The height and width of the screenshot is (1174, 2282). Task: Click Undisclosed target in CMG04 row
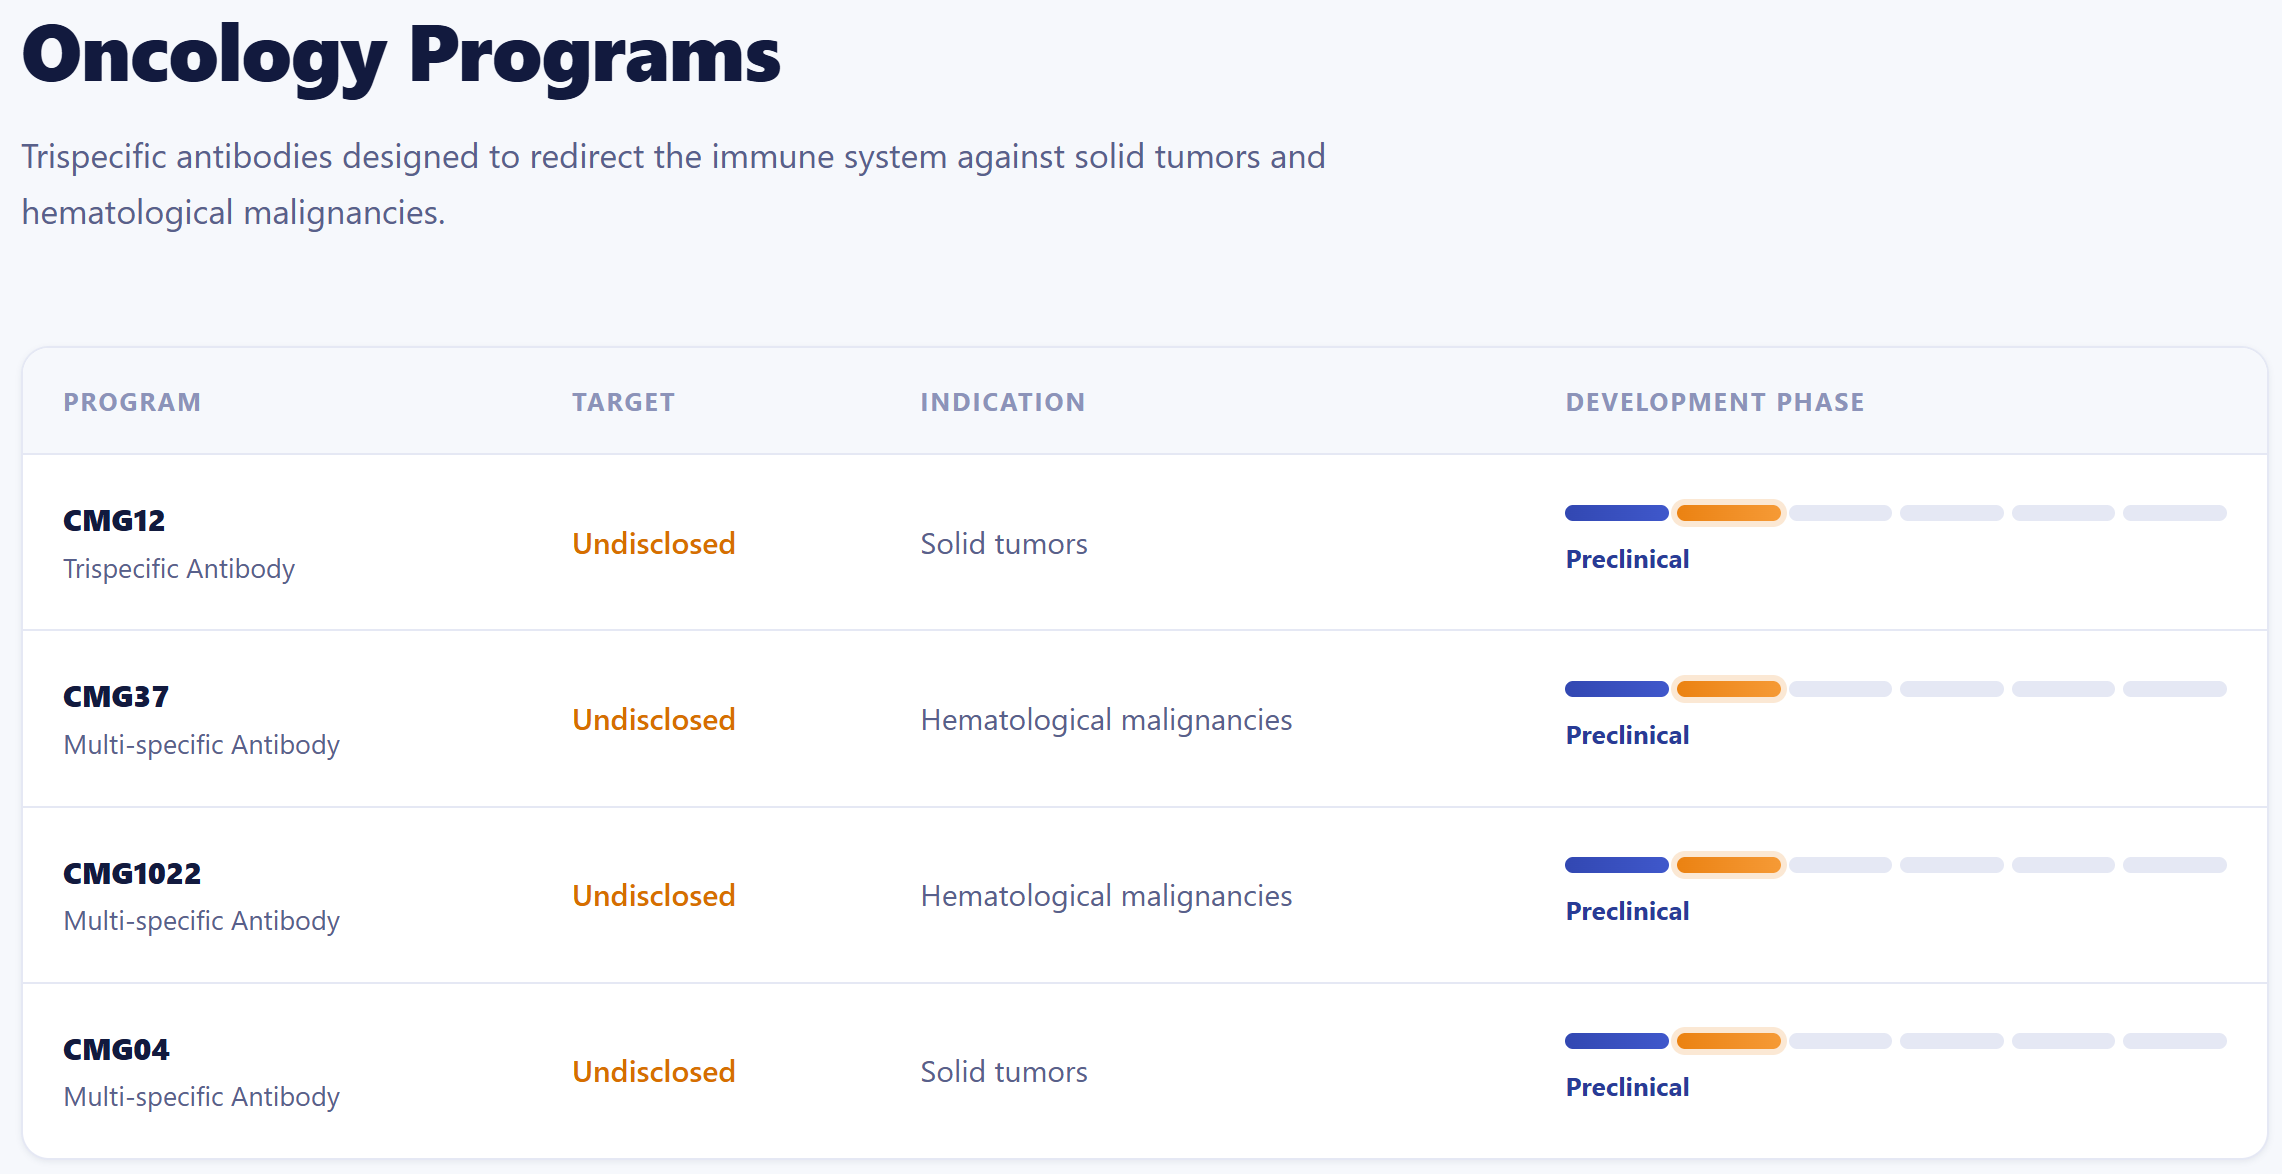[x=654, y=1072]
